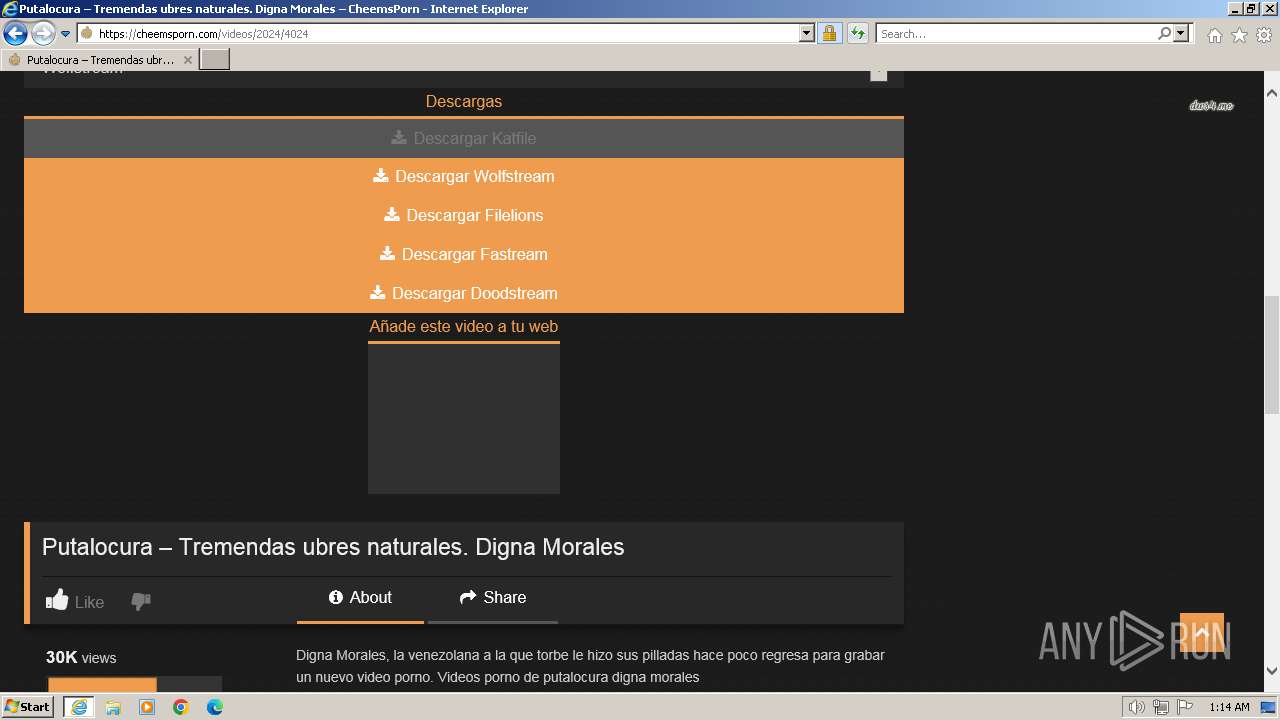1280x720 pixels.
Task: Open Favorites star icon
Action: point(1239,35)
